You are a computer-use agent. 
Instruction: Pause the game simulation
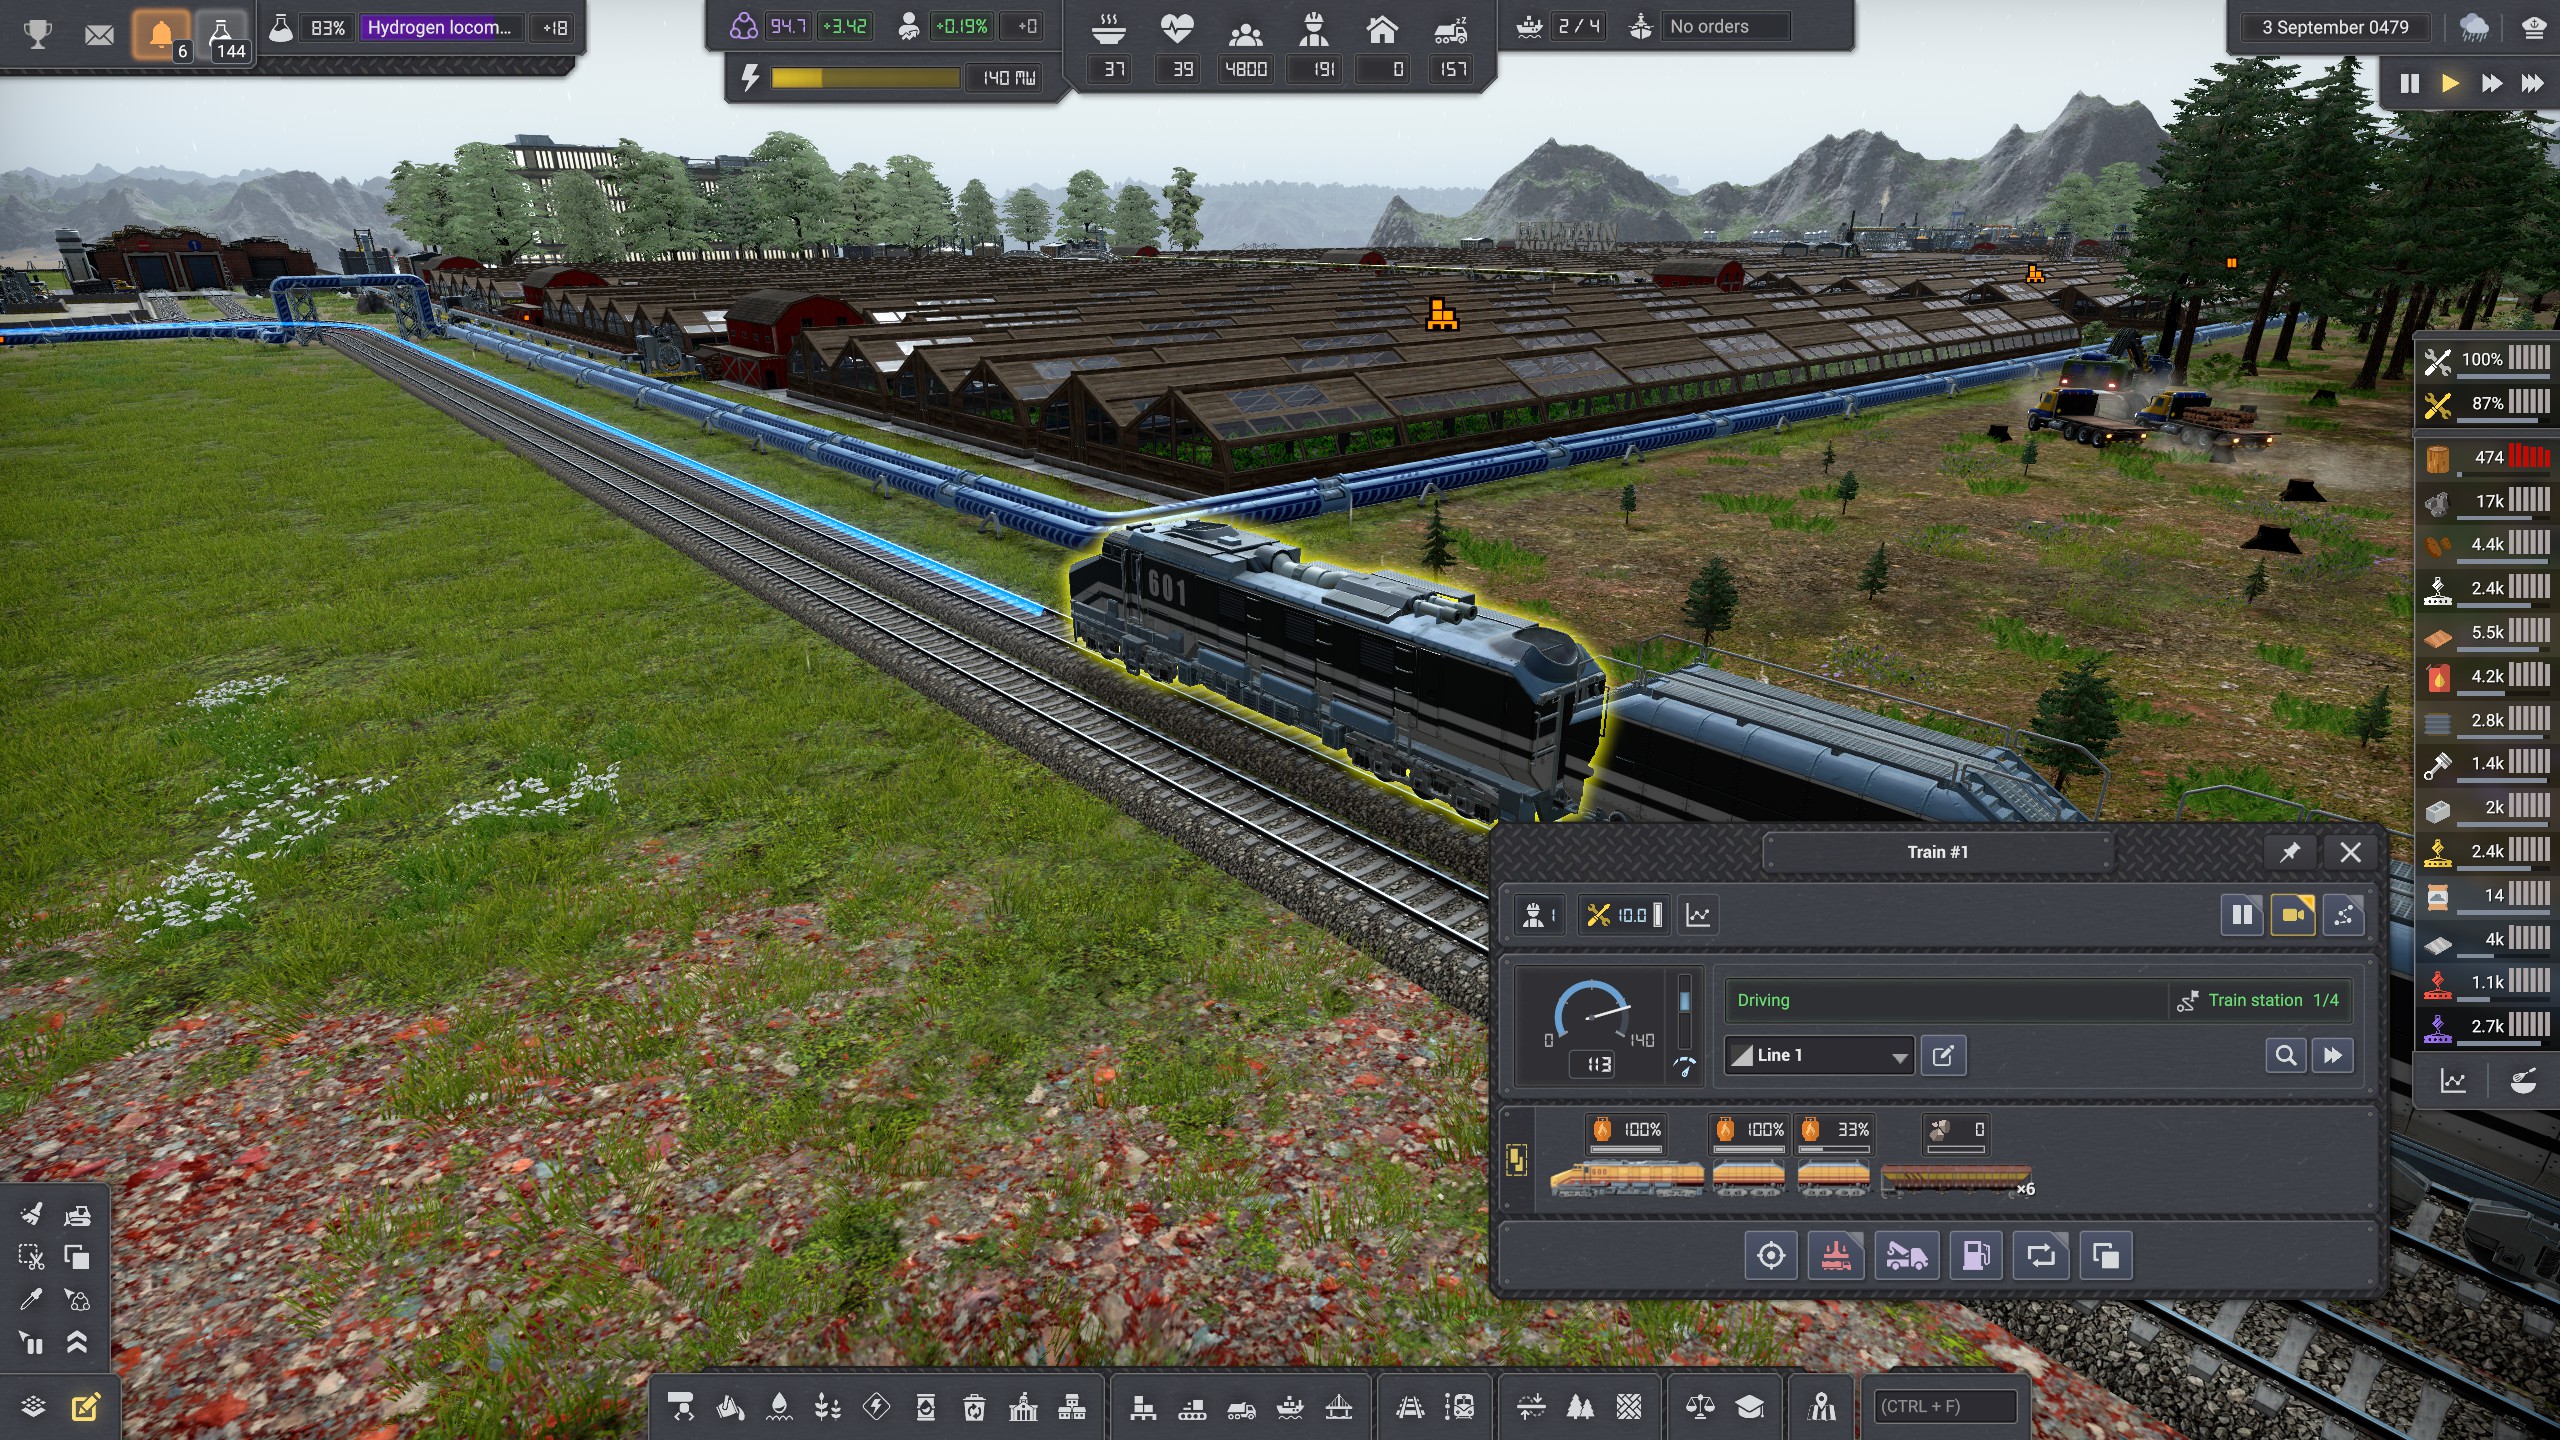coord(2410,83)
